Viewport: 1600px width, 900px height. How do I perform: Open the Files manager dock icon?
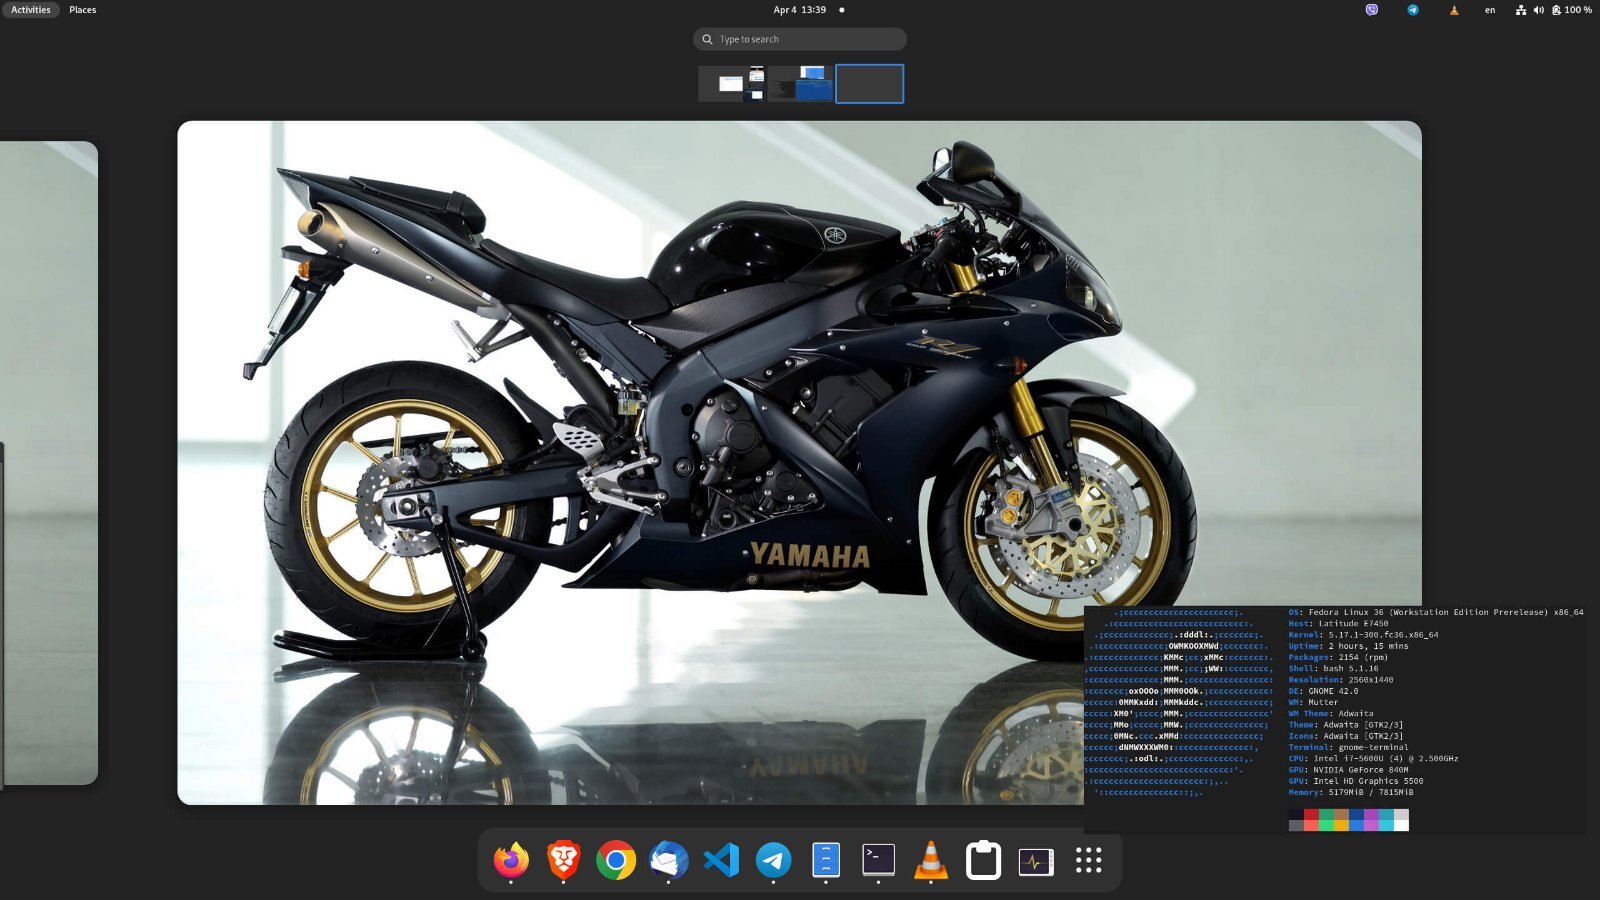coord(826,860)
